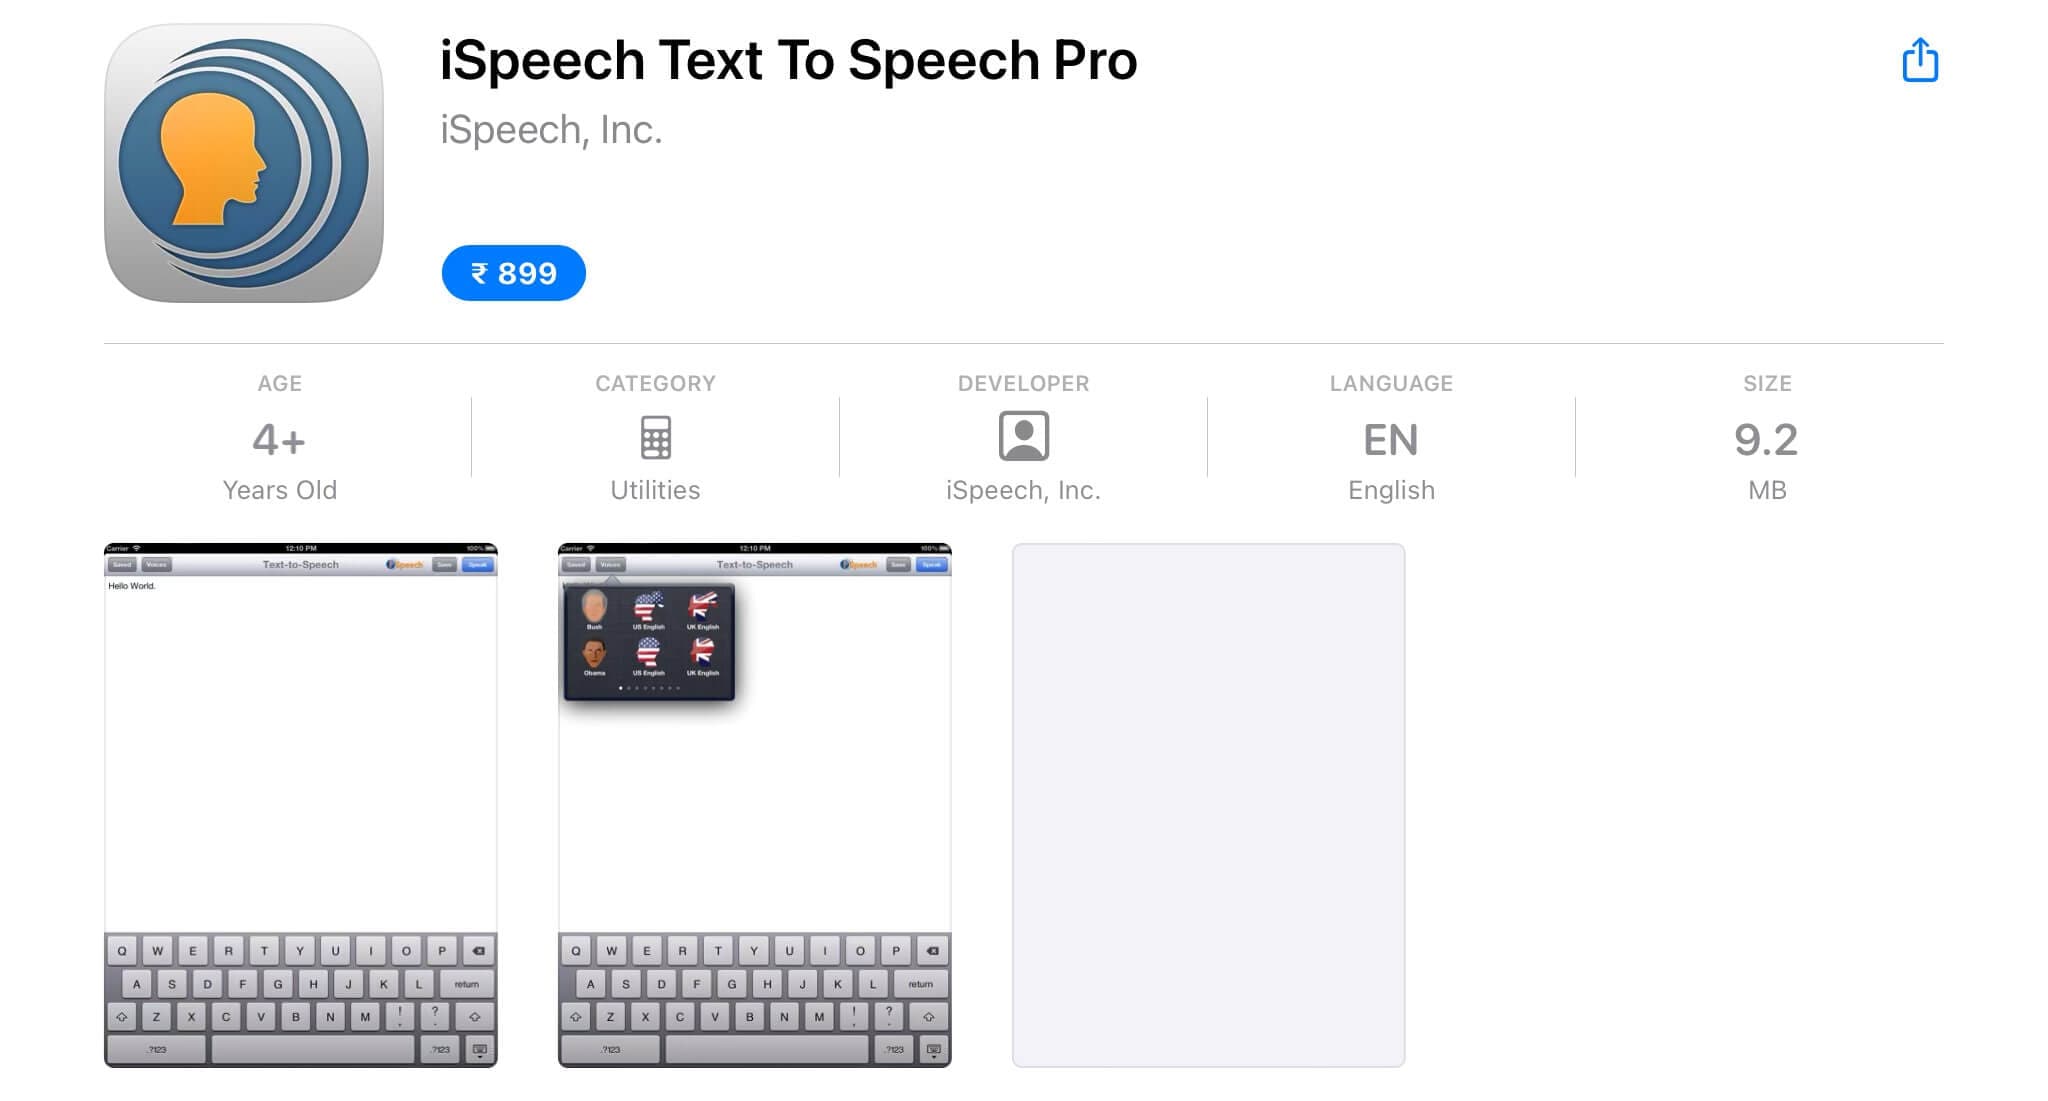Click the developer person icon
Image resolution: width=2048 pixels, height=1101 pixels.
point(1023,436)
